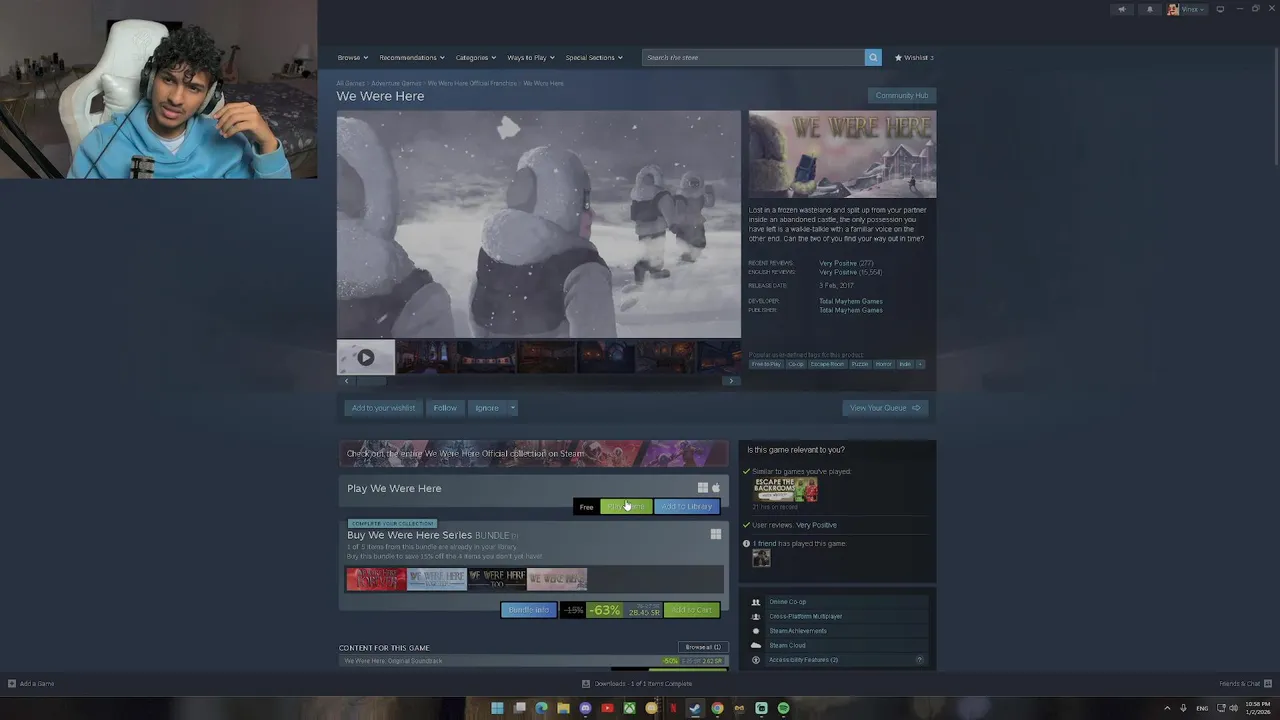The width and height of the screenshot is (1280, 720).
Task: Open the Steam display mode monitor icon
Action: (x=1220, y=9)
